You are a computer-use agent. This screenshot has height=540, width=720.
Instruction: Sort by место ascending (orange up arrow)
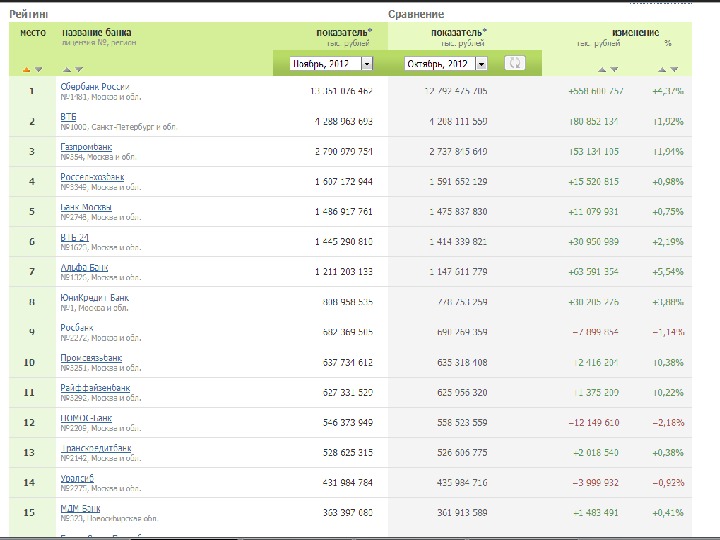26,70
